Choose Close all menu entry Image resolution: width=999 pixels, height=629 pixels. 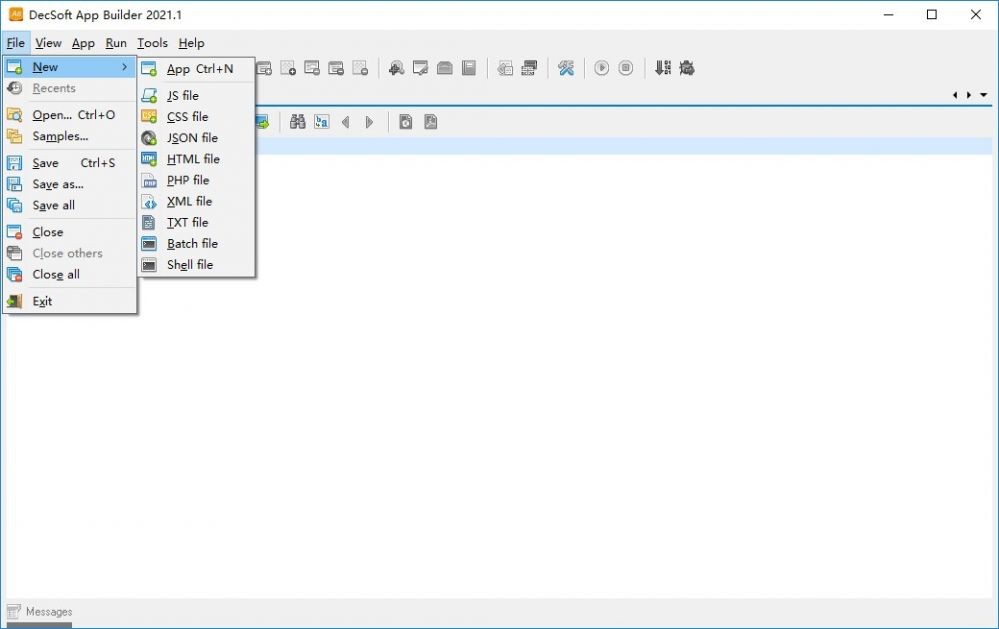coord(70,274)
